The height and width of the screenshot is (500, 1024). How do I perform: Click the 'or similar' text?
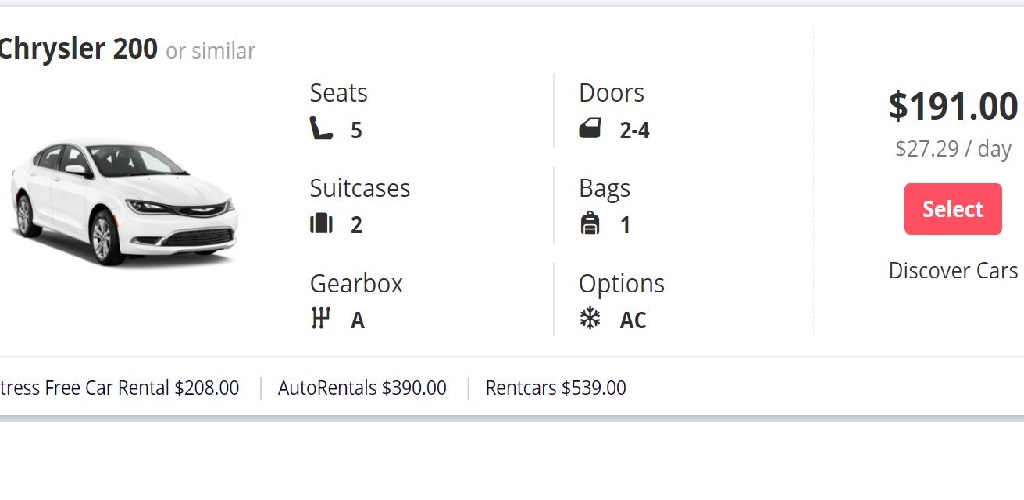coord(210,51)
